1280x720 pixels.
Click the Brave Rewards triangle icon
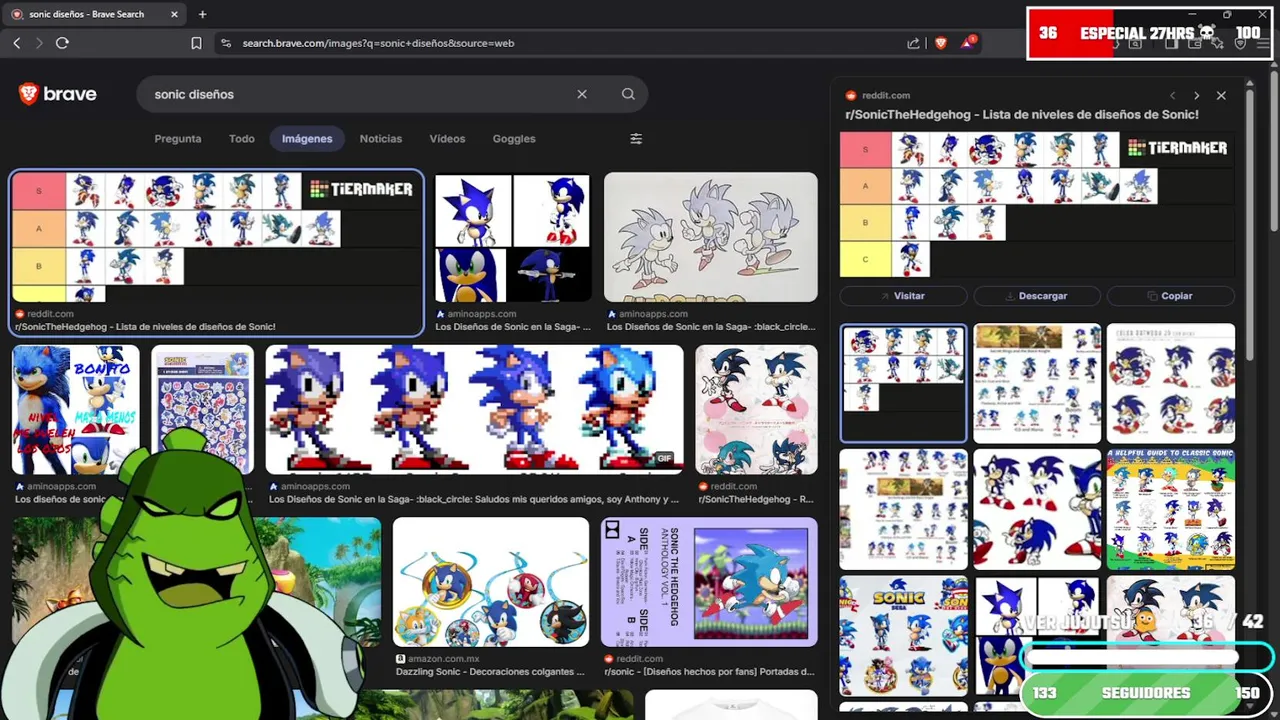[968, 43]
